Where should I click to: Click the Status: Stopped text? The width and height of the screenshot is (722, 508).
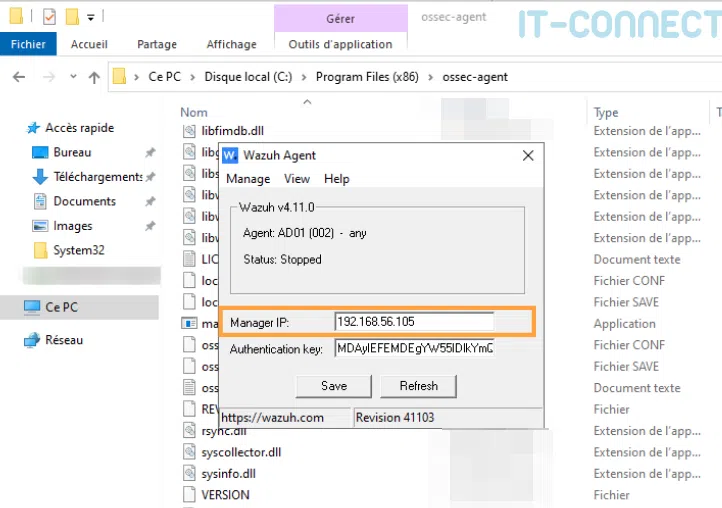click(282, 259)
